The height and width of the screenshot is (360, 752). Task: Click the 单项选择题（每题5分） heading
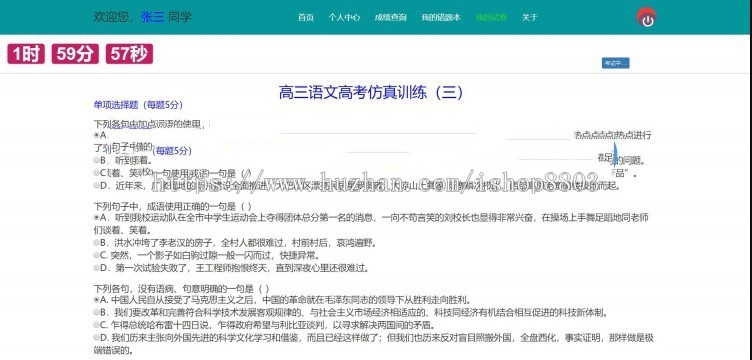pos(138,105)
